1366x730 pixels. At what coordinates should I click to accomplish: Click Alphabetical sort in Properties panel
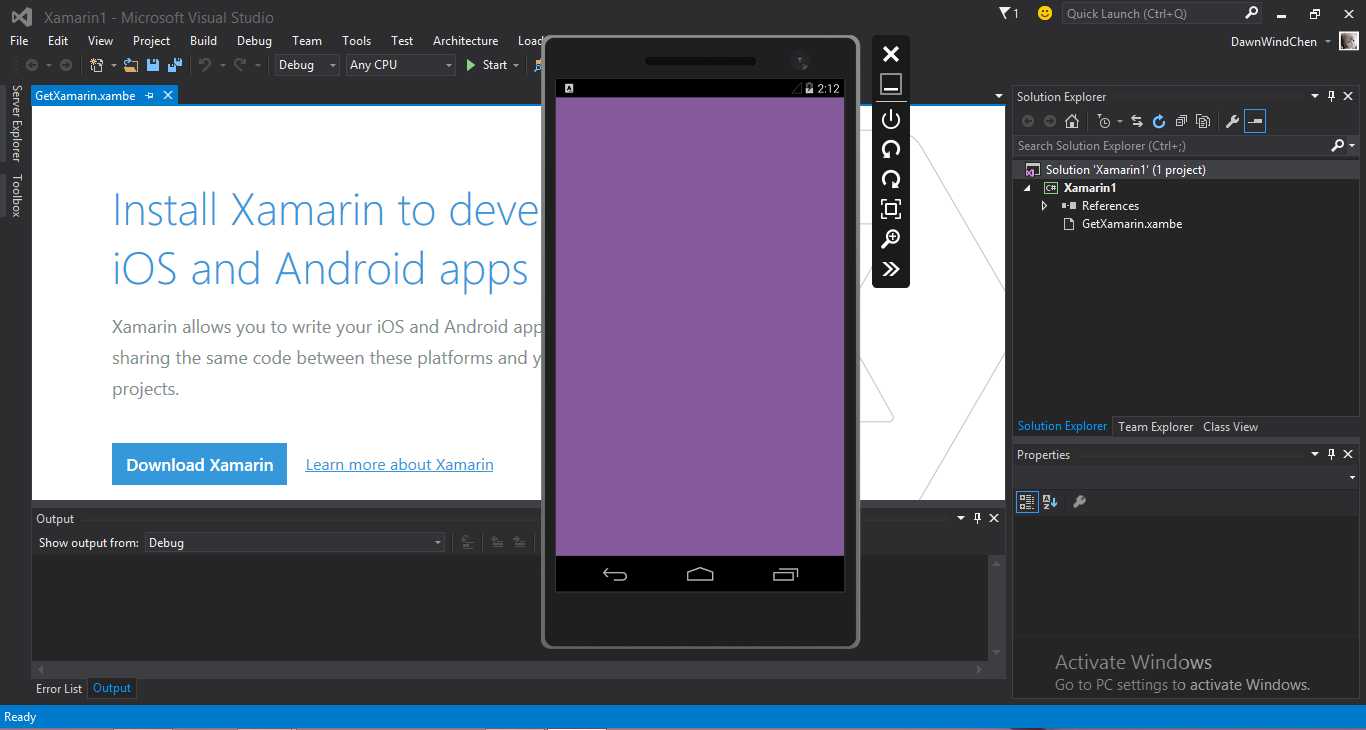click(x=1050, y=502)
